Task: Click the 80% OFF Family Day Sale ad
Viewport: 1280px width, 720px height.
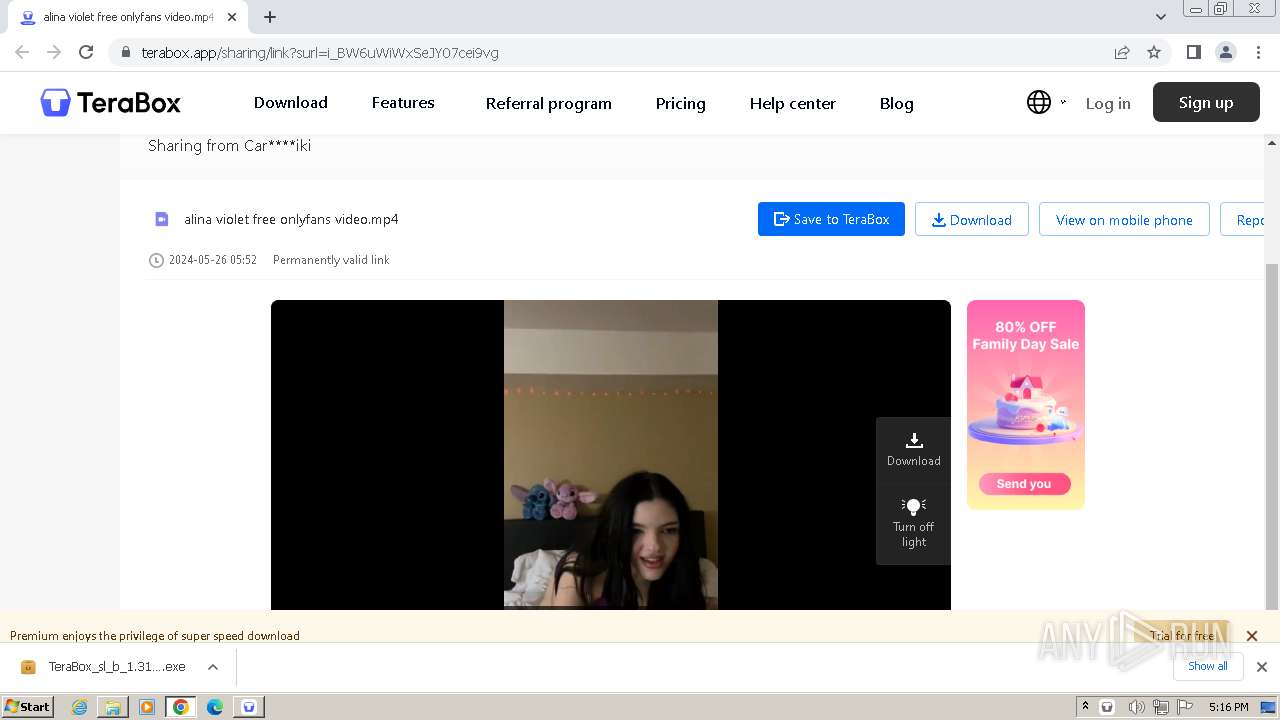Action: coord(1025,404)
